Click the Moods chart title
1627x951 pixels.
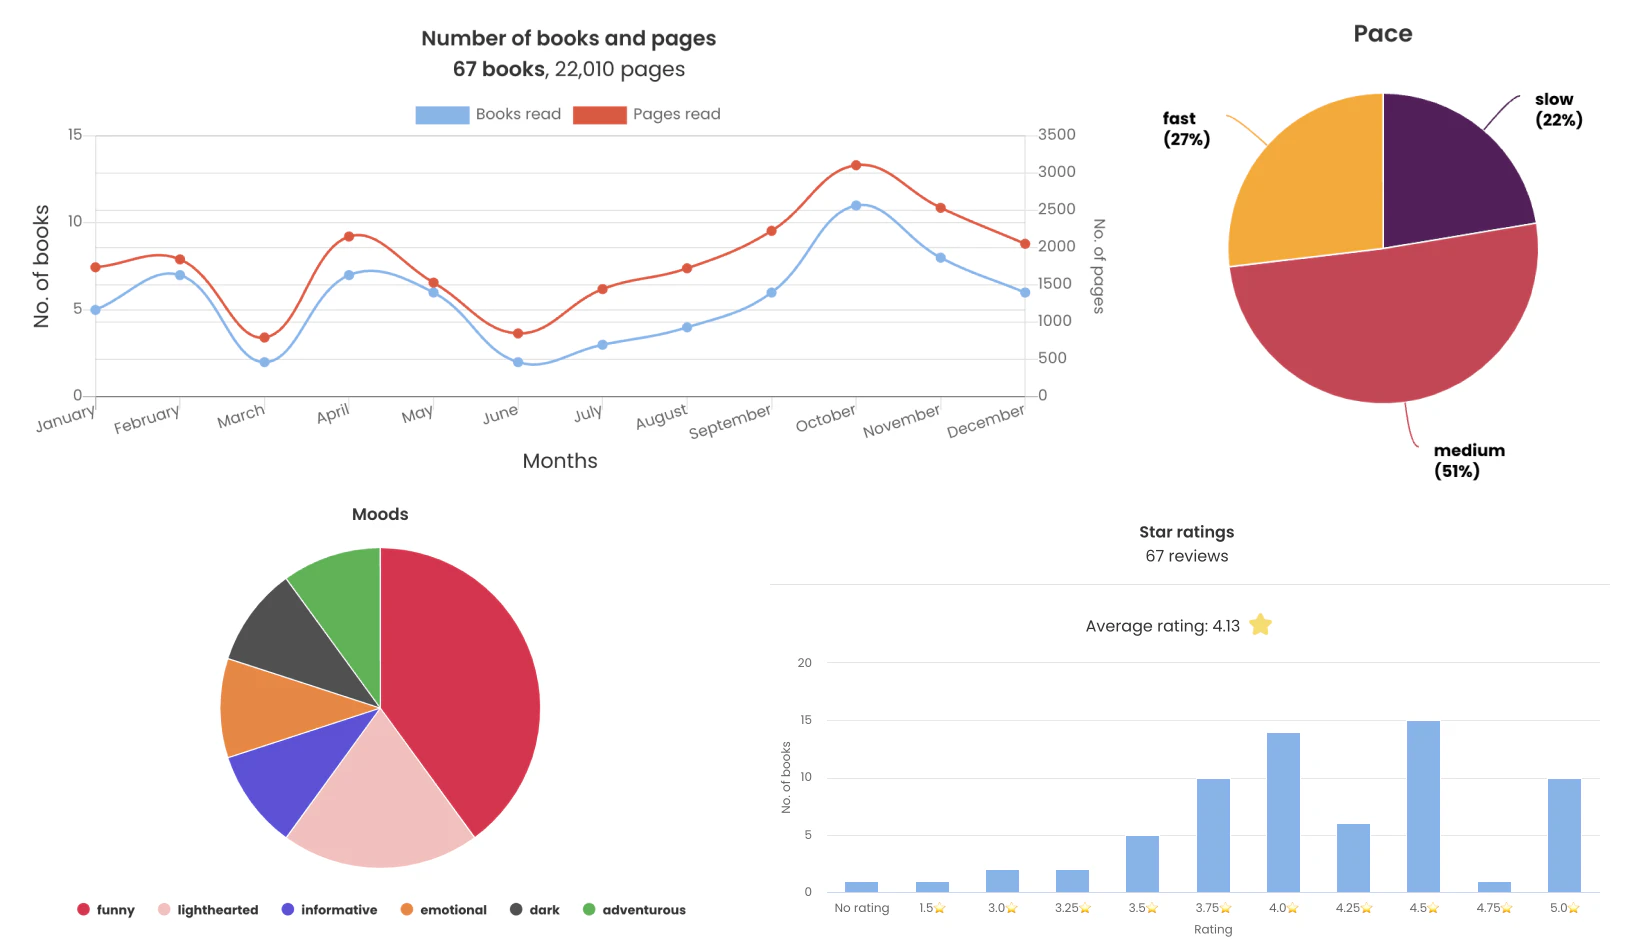tap(380, 514)
